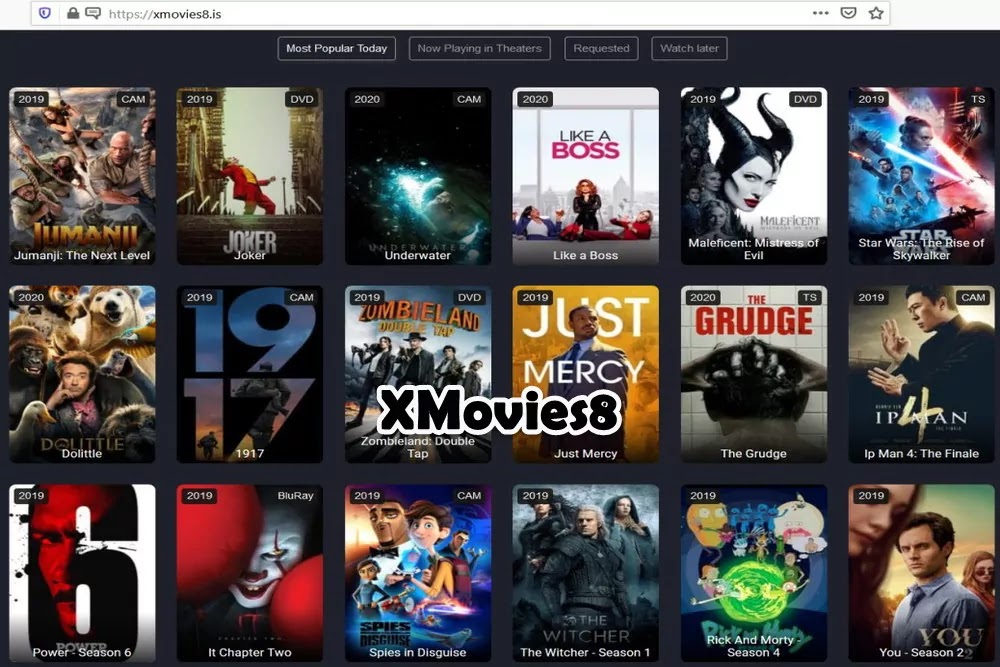
Task: Click the 2019 year badge on The Witcher
Action: [x=535, y=495]
